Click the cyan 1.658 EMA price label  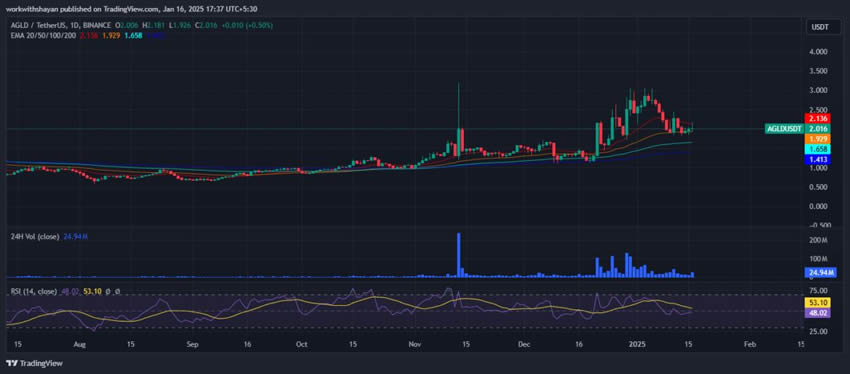click(x=817, y=149)
